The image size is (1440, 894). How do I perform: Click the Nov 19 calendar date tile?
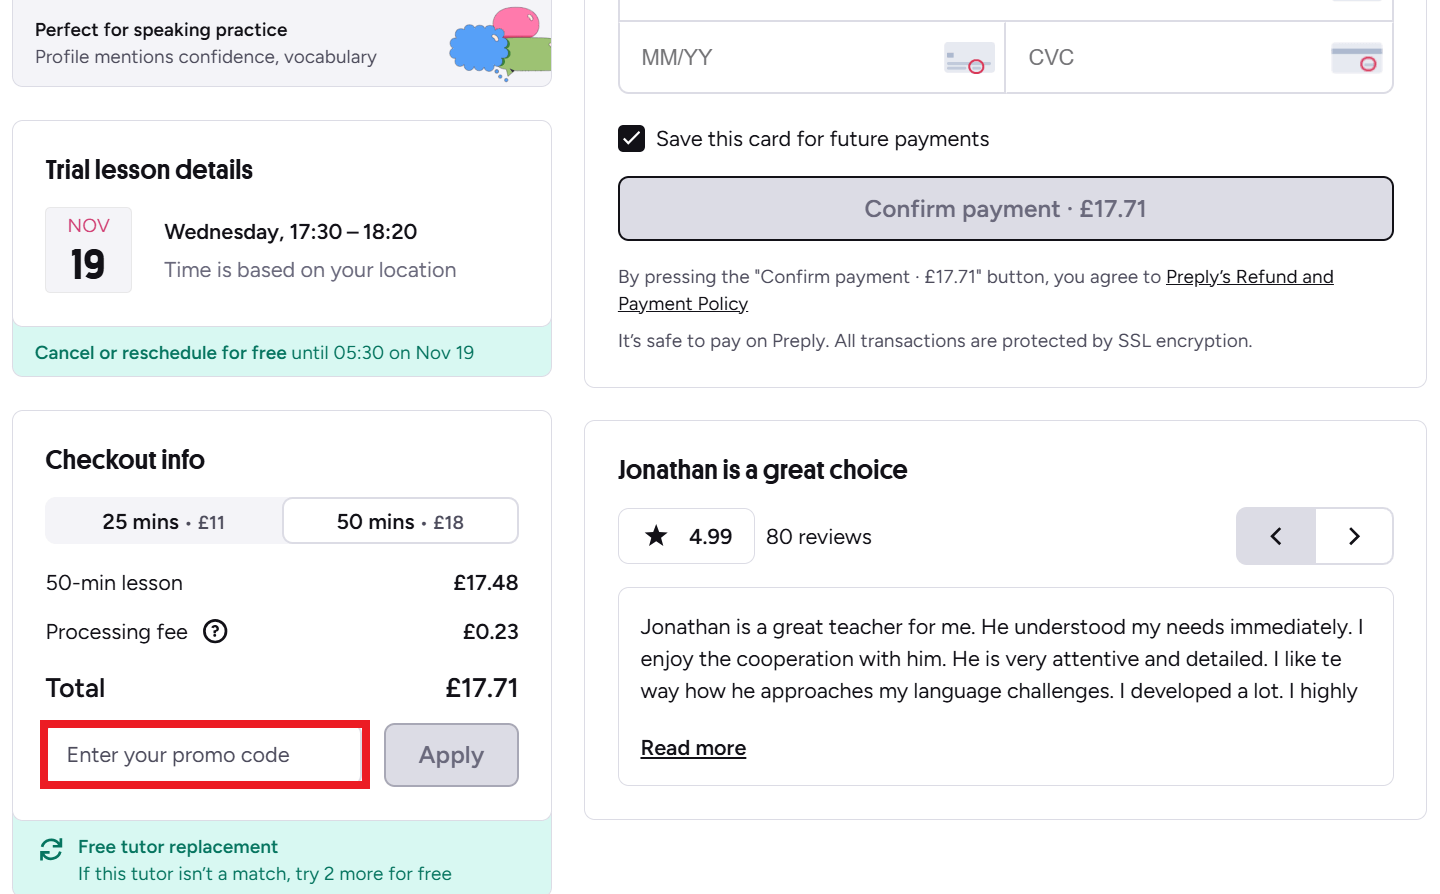tap(88, 250)
